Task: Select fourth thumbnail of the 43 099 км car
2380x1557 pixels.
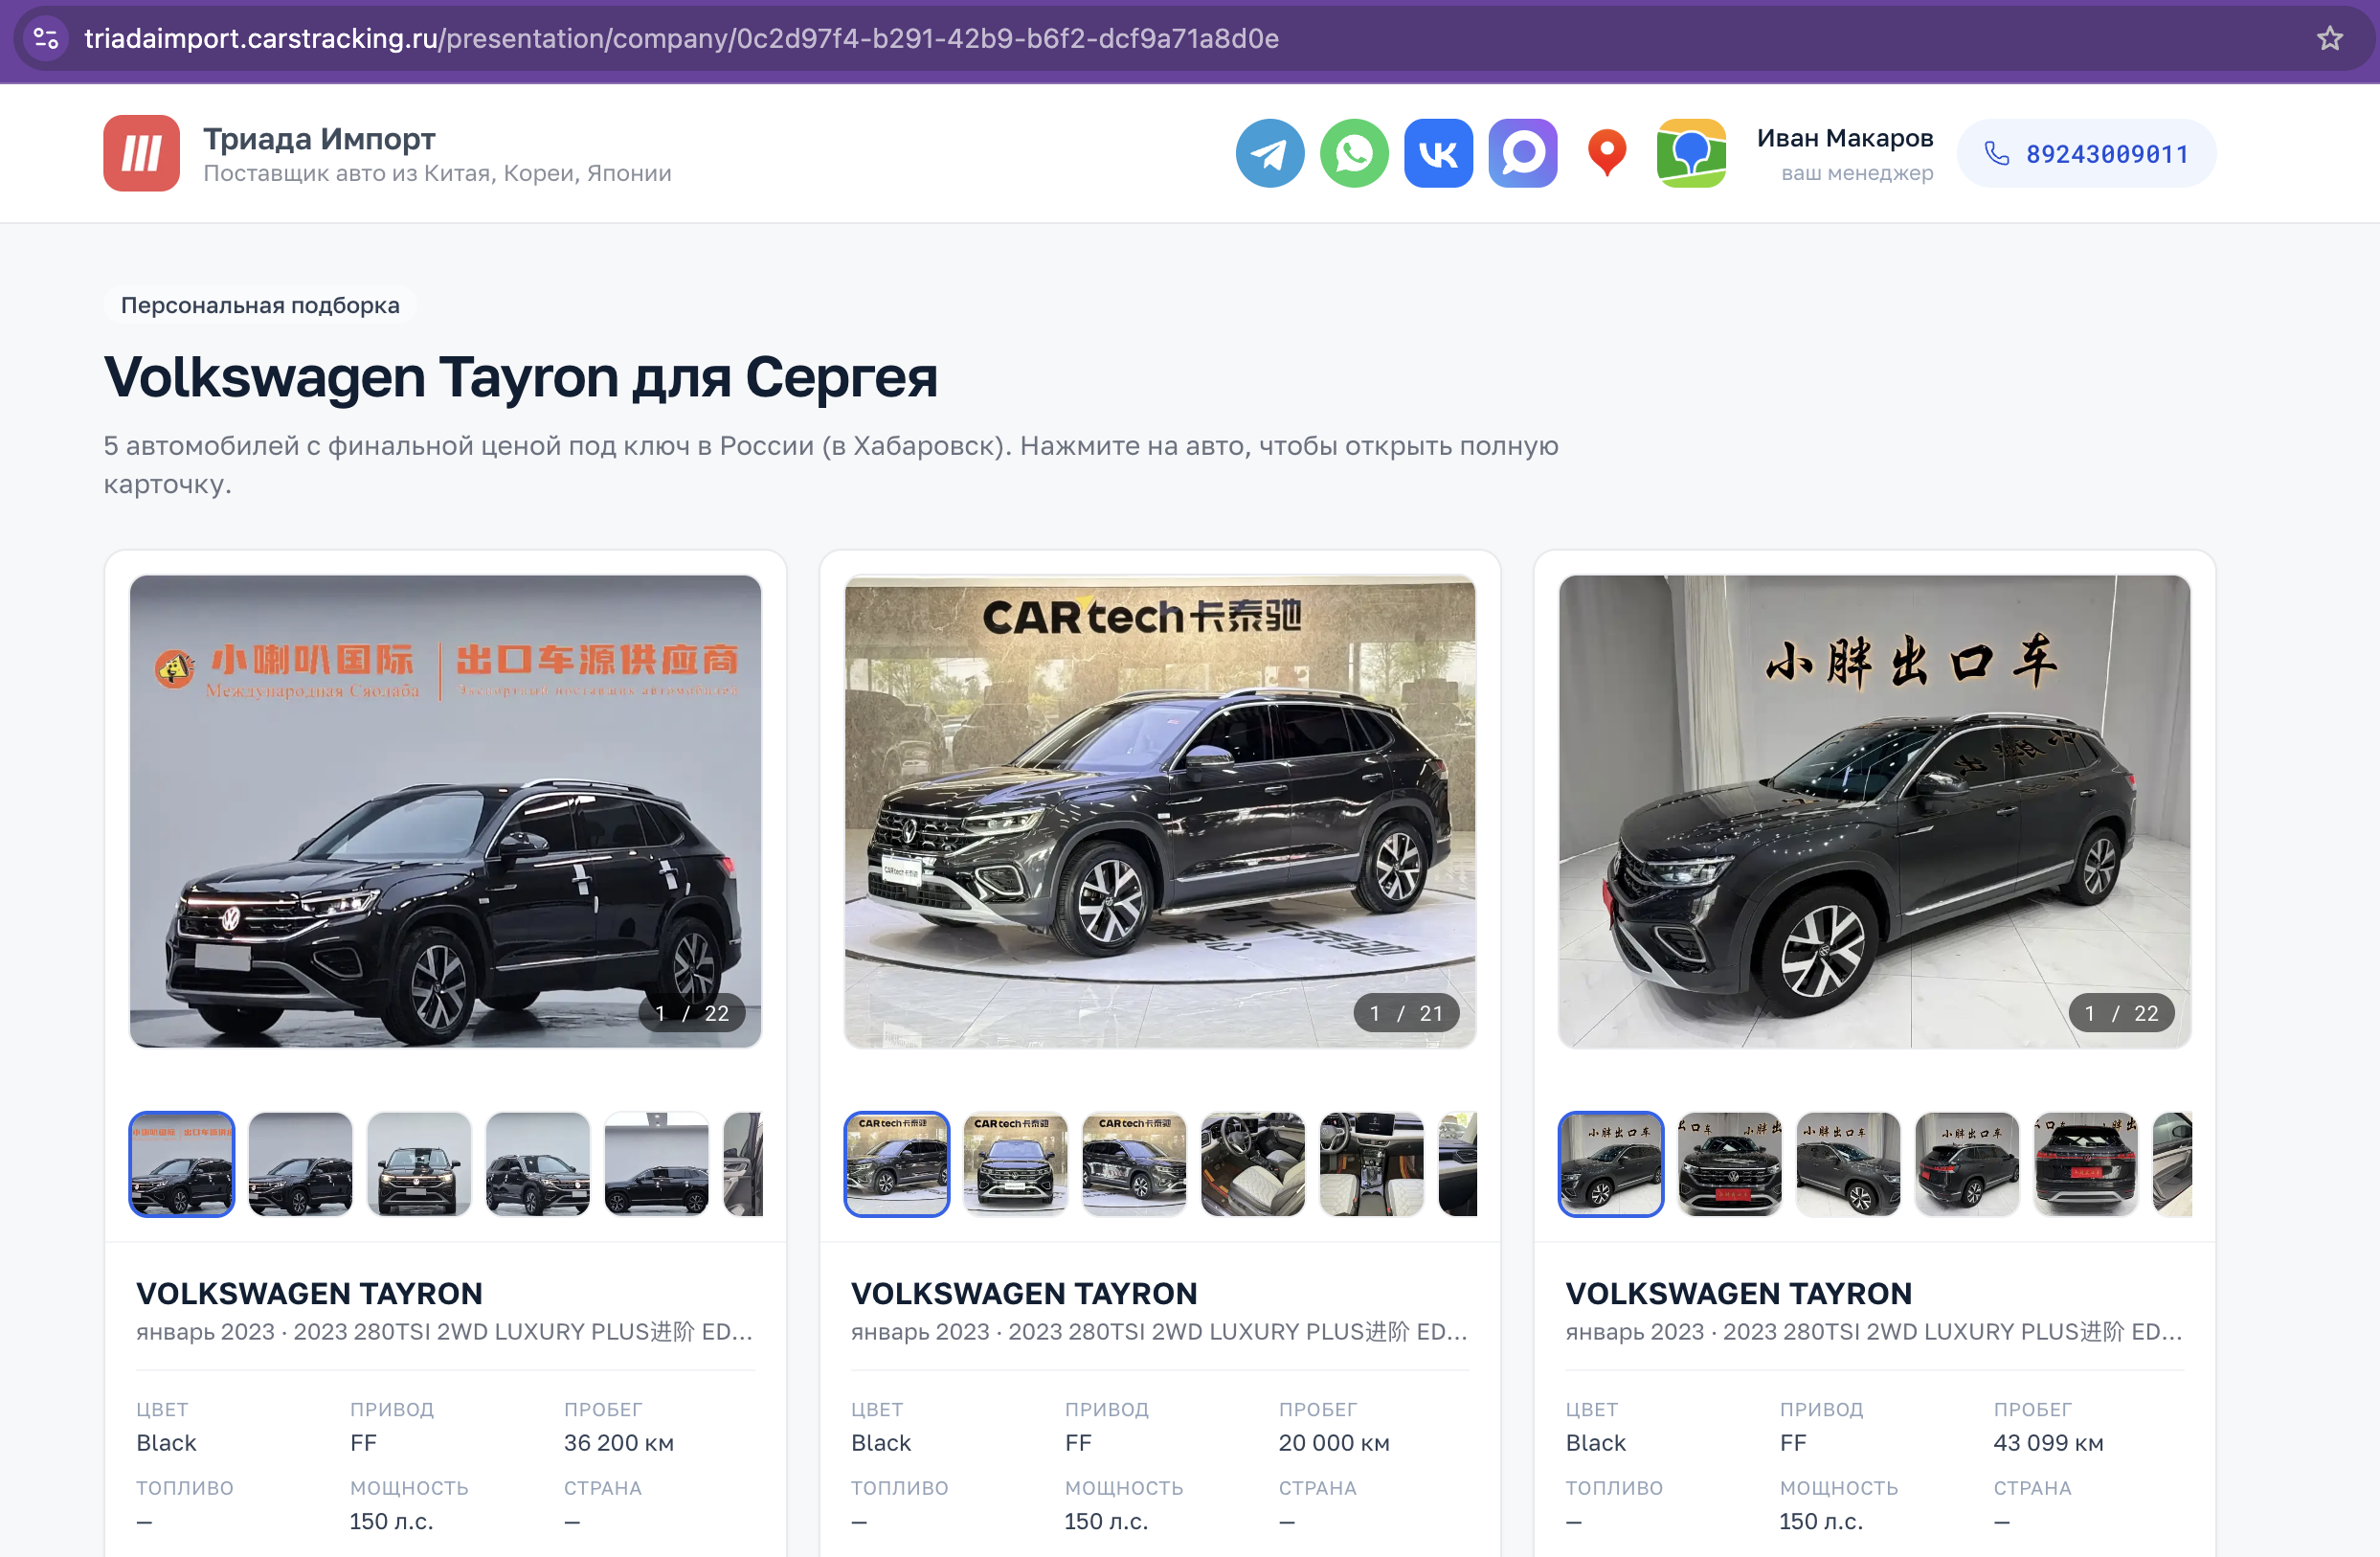Action: 1967,1164
